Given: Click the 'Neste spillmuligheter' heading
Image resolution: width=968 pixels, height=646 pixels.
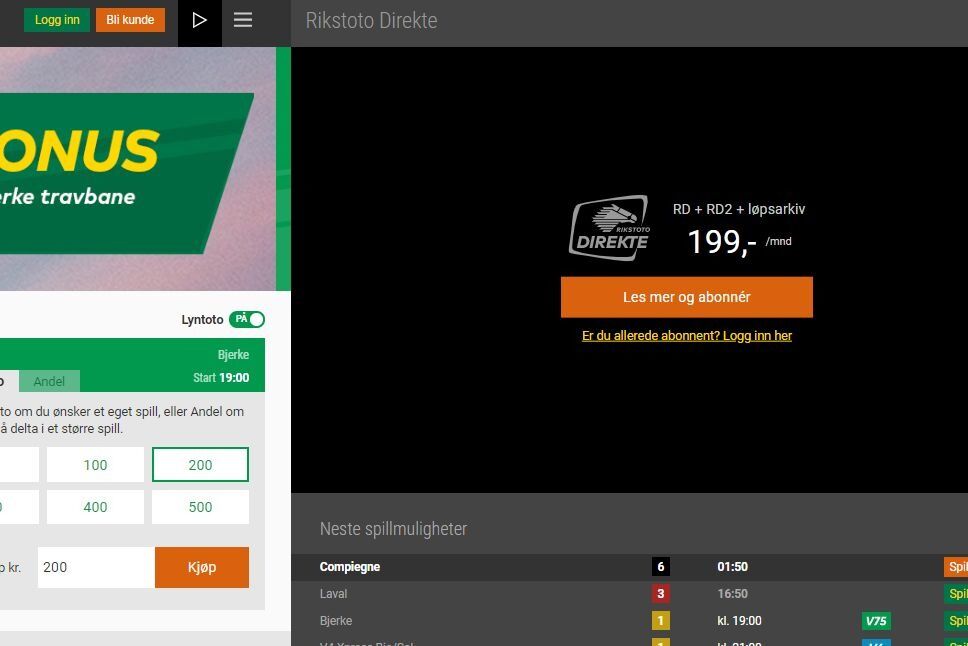Looking at the screenshot, I should [393, 529].
